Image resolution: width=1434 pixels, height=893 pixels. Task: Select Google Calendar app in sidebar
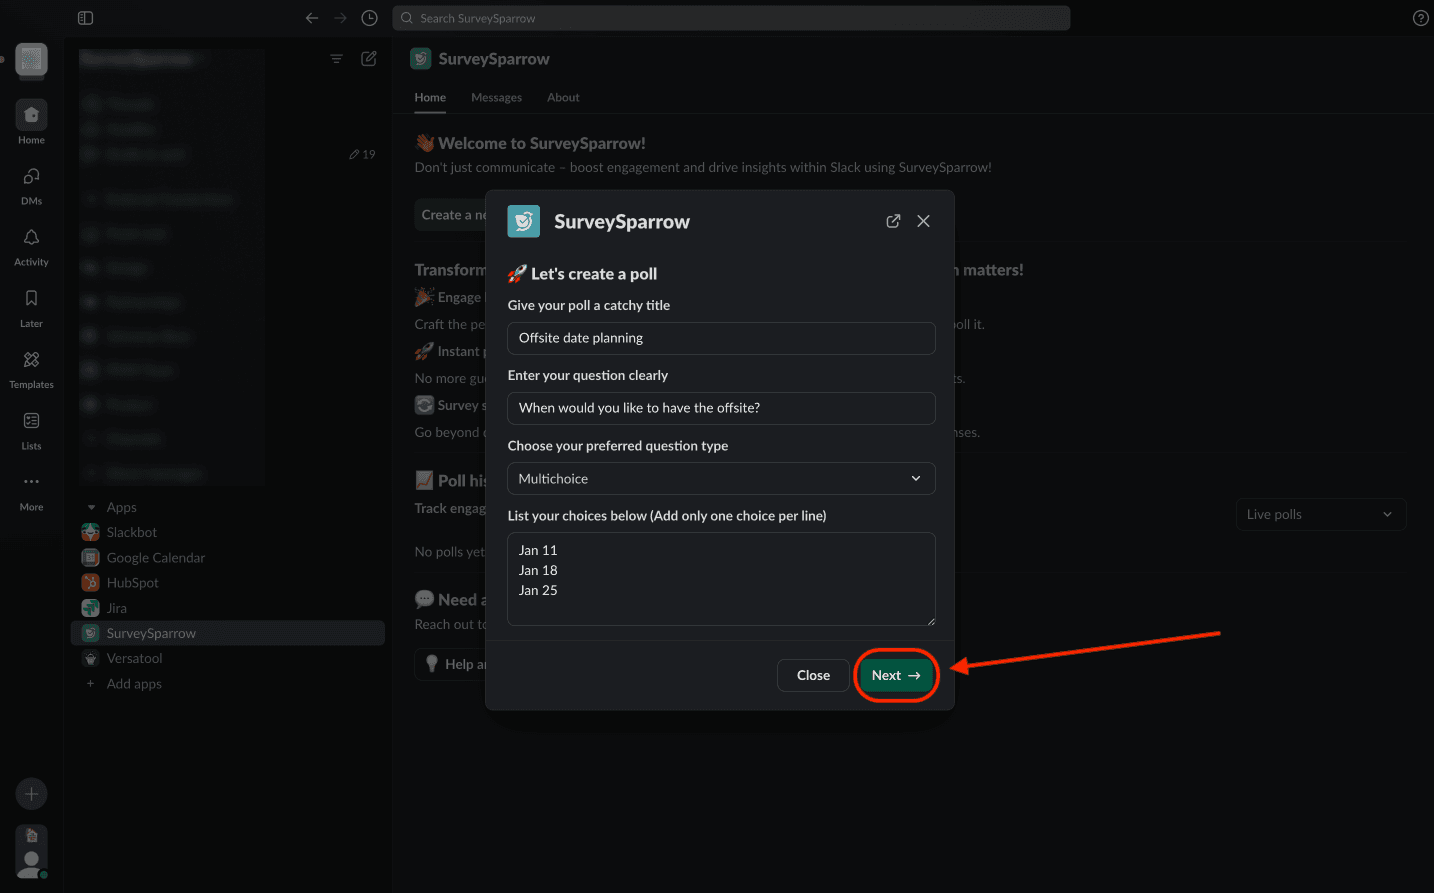[x=155, y=558]
